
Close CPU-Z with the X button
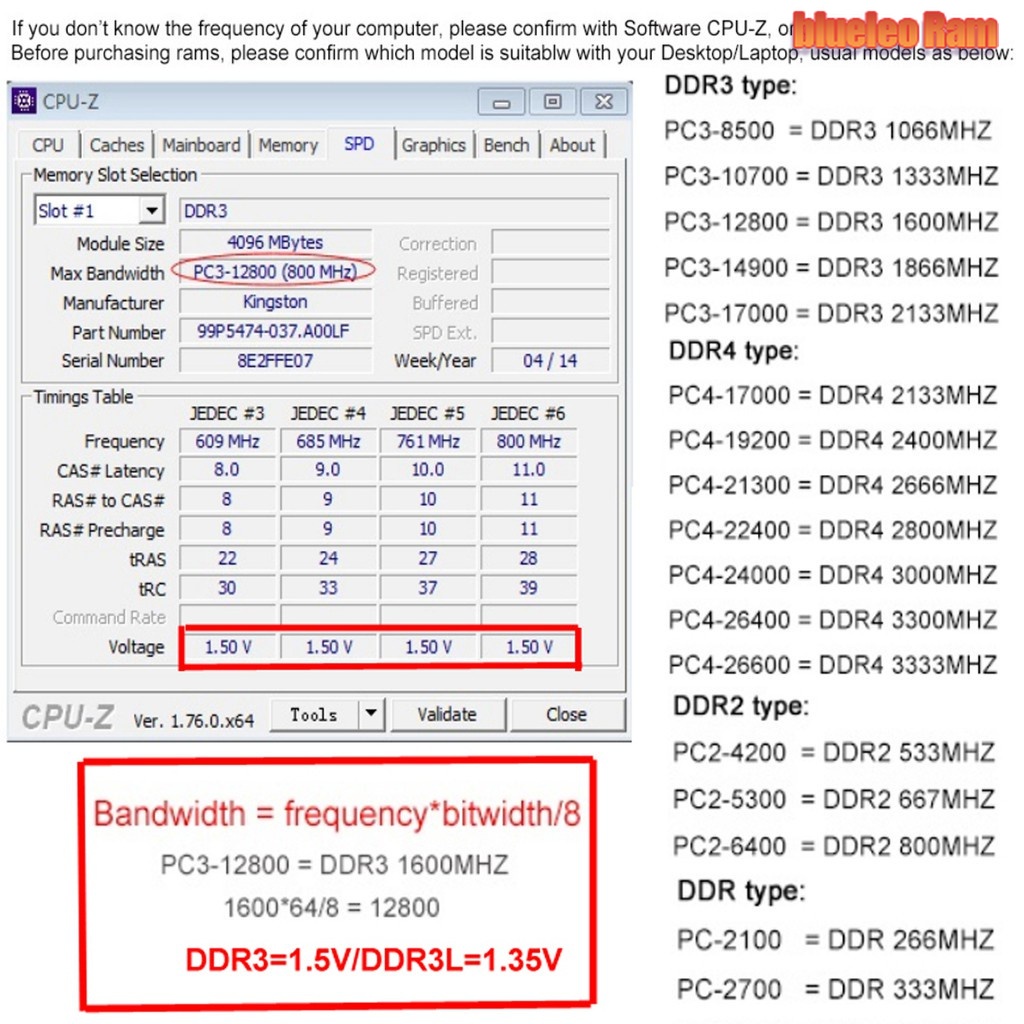click(603, 102)
